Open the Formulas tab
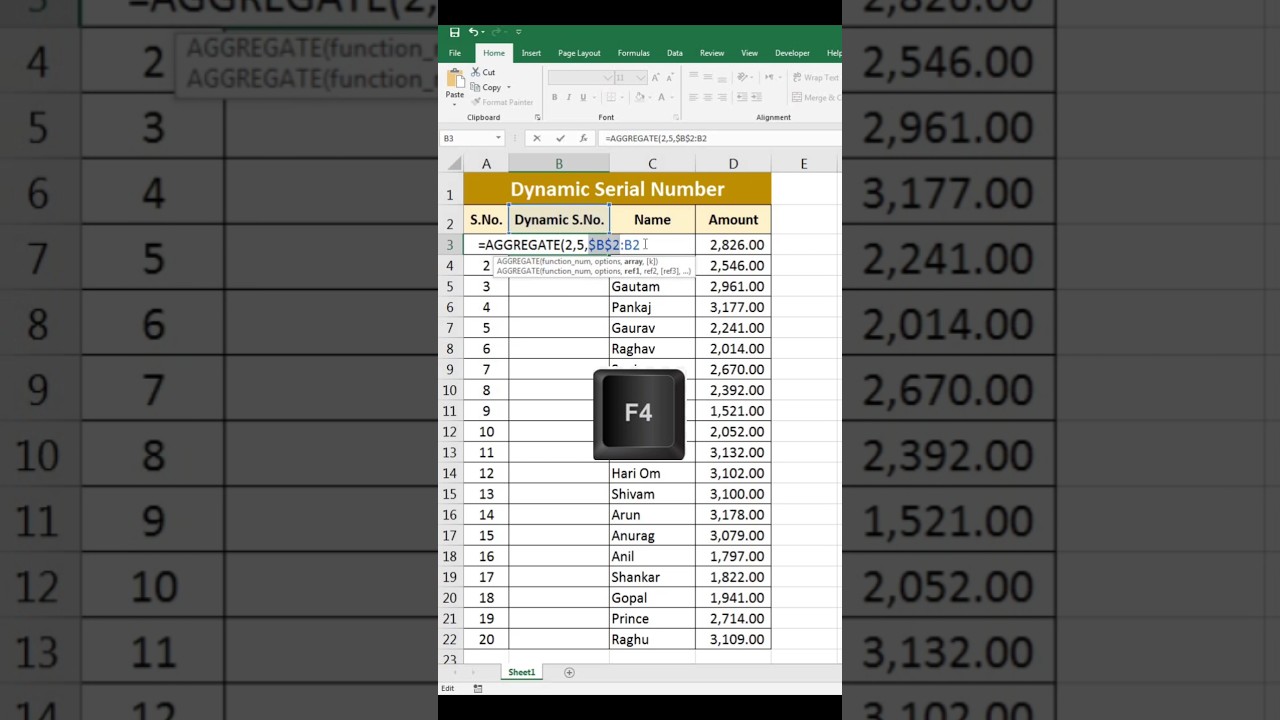Screen dimensions: 1280x720 coord(633,53)
